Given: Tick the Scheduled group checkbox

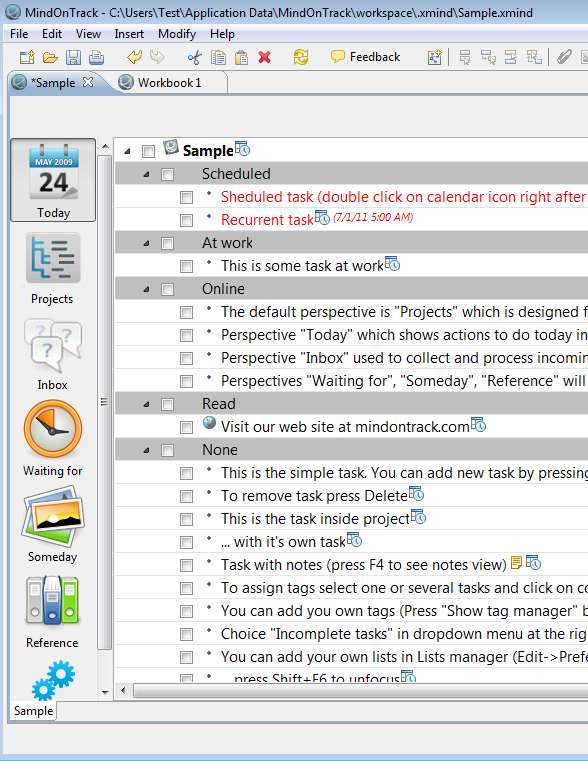Looking at the screenshot, I should pos(167,174).
